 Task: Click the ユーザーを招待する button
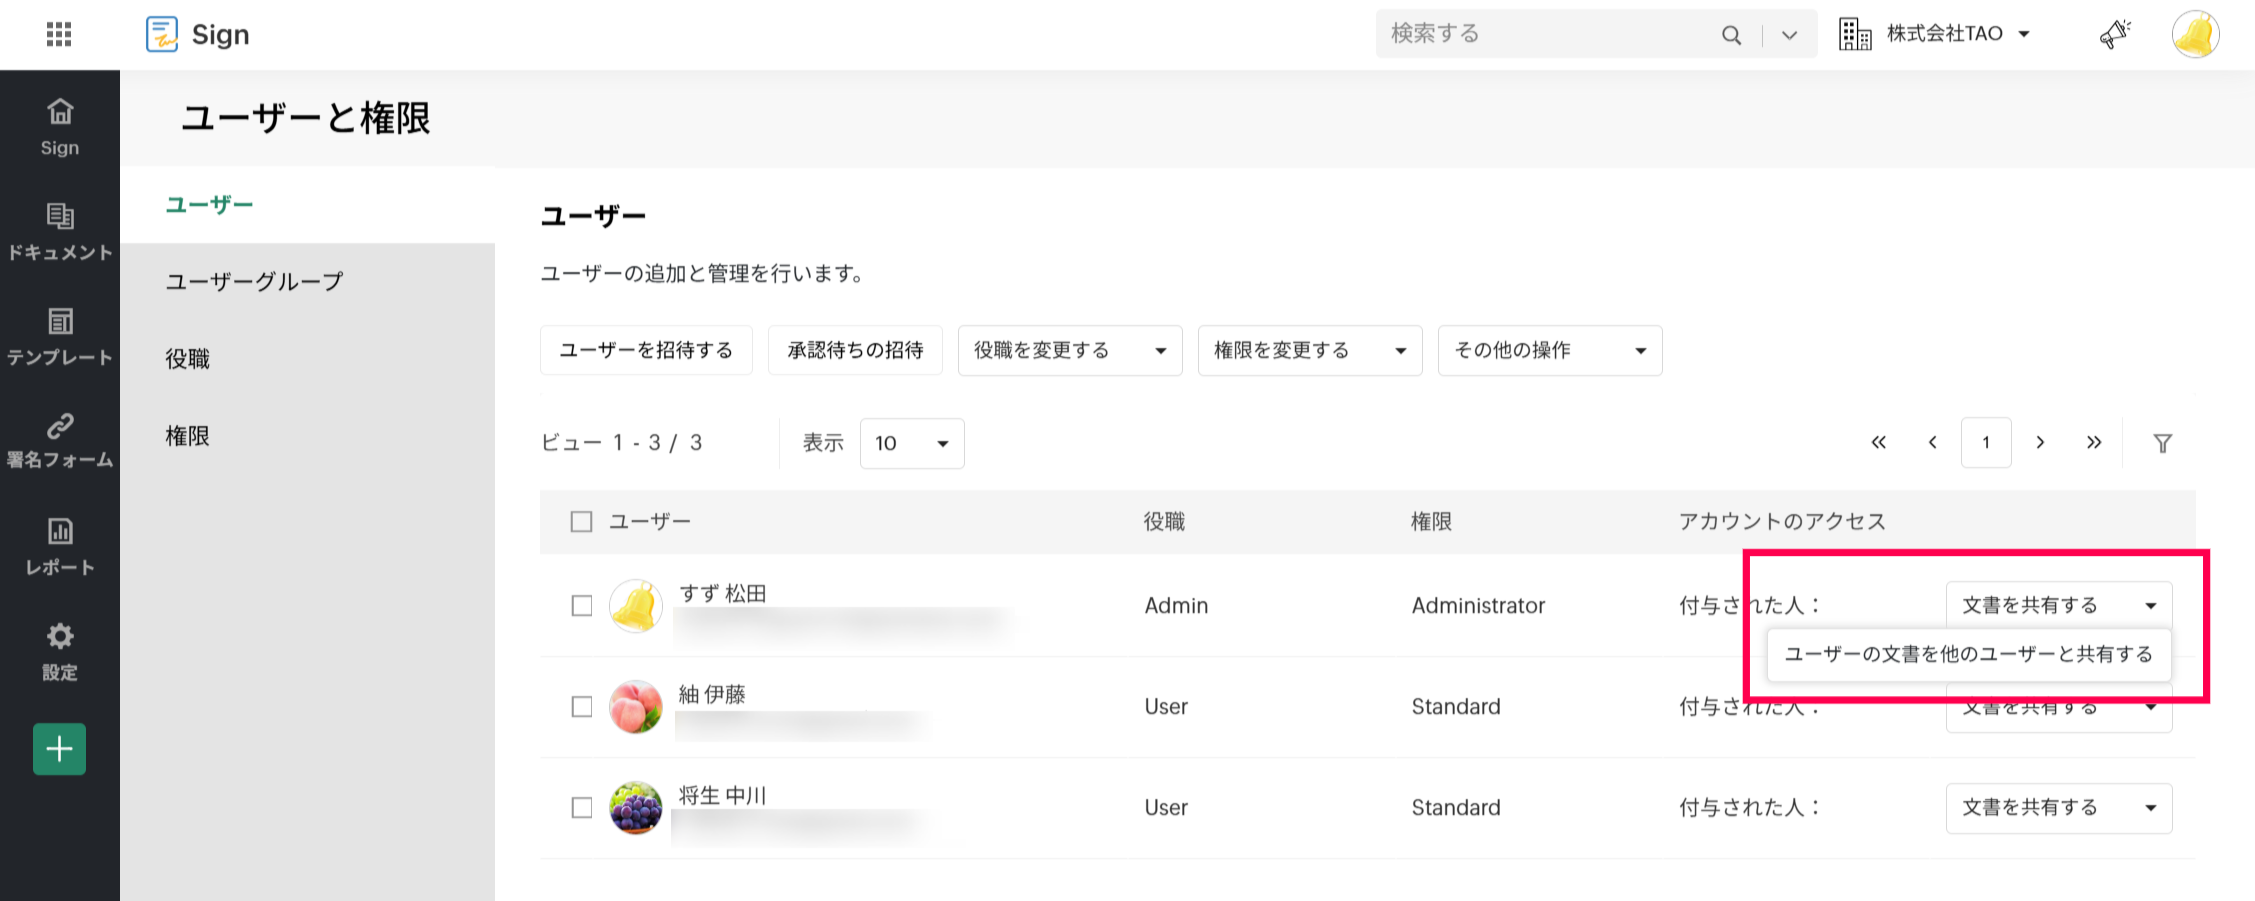click(646, 351)
